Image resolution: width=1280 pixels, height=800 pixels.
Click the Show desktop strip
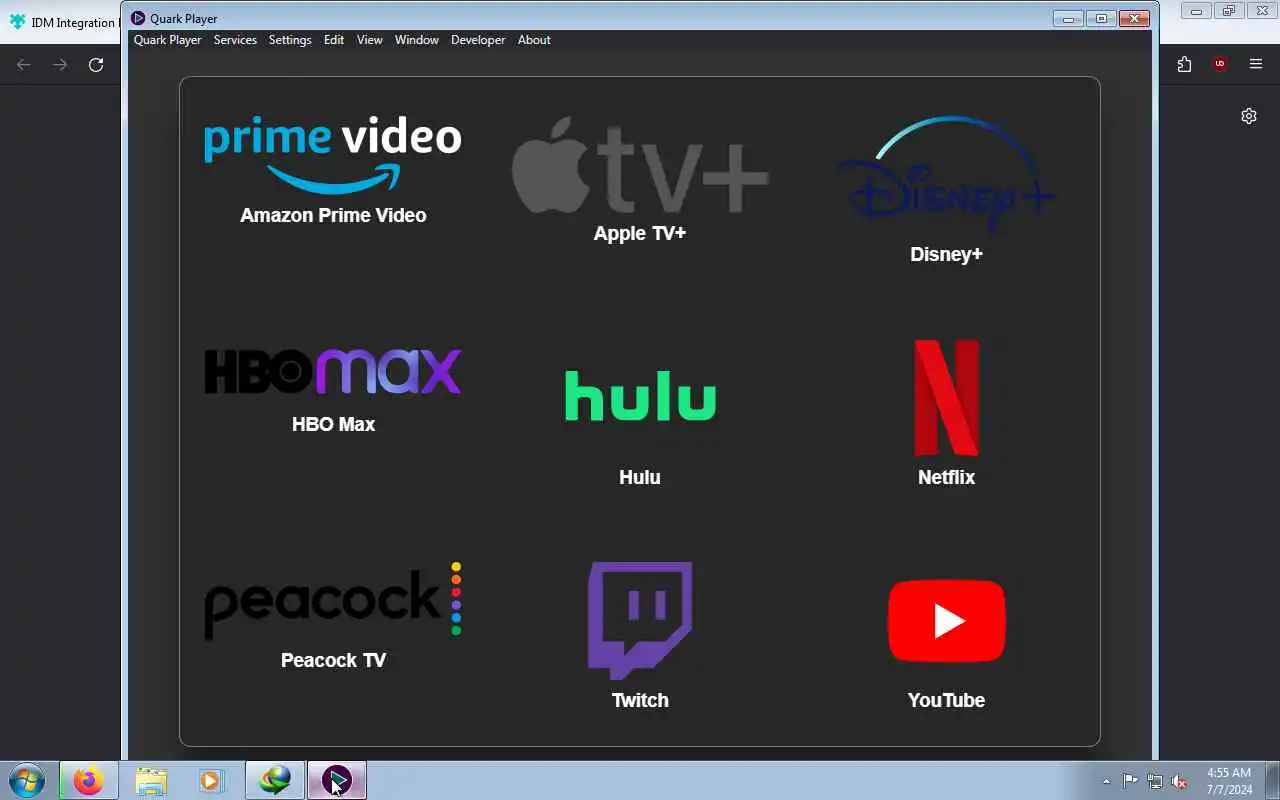pos(1273,781)
